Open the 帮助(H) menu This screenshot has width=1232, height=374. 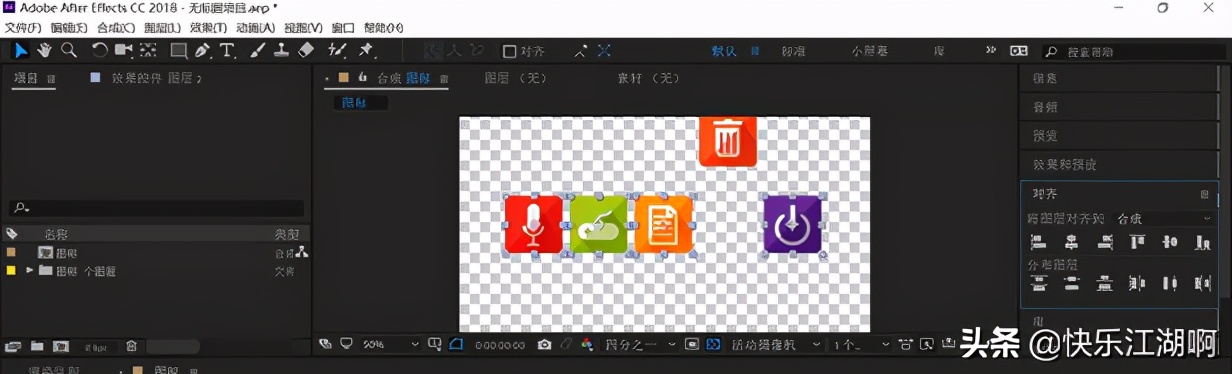click(384, 28)
